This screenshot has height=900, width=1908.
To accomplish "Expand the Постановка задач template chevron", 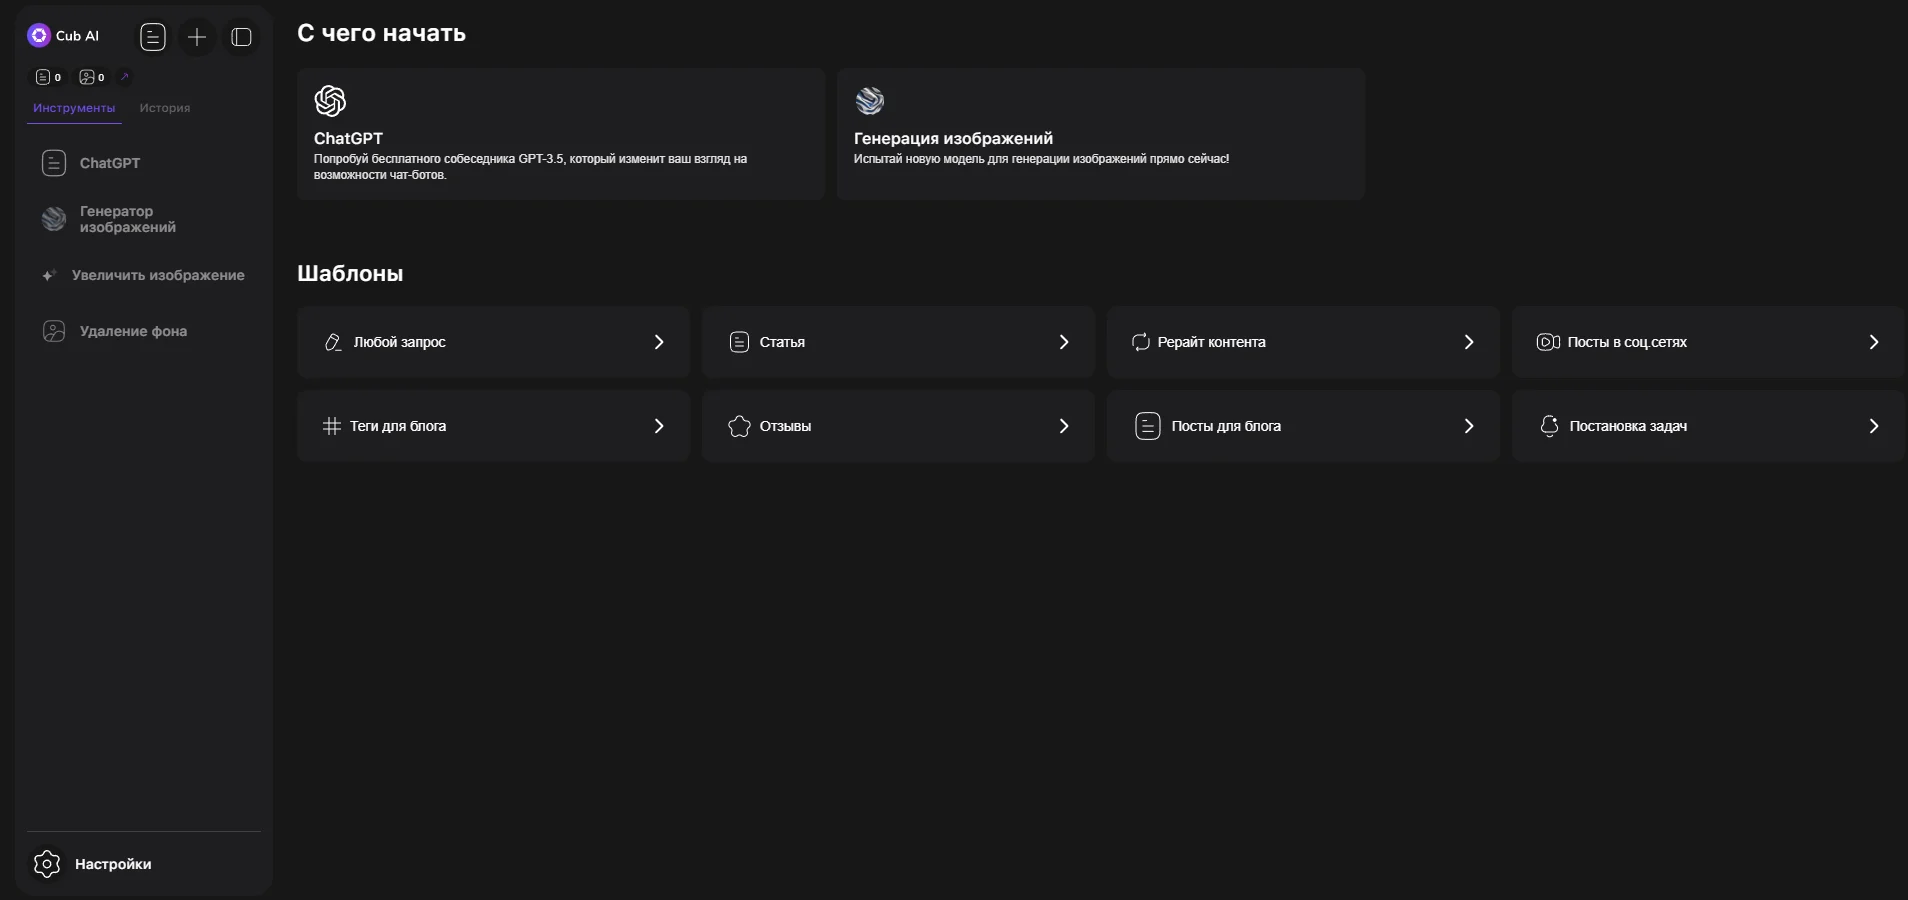I will coord(1874,426).
